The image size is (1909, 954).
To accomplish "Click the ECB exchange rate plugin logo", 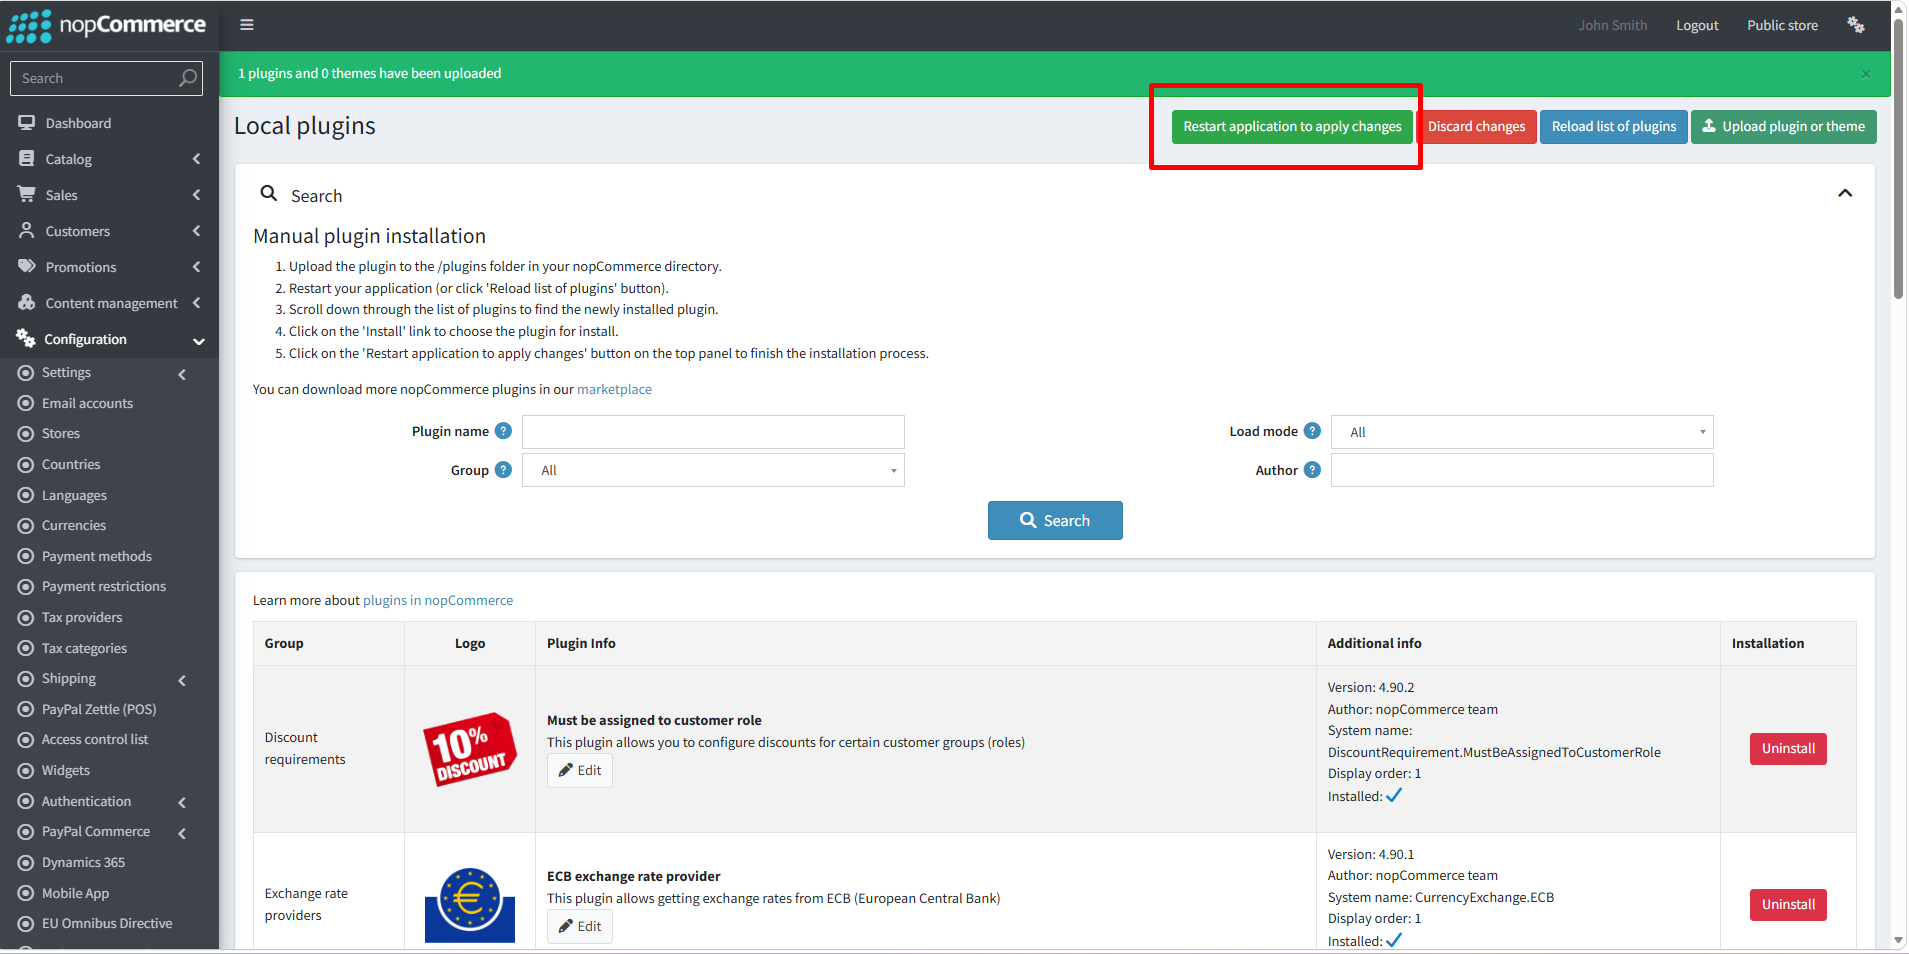I will tap(470, 905).
